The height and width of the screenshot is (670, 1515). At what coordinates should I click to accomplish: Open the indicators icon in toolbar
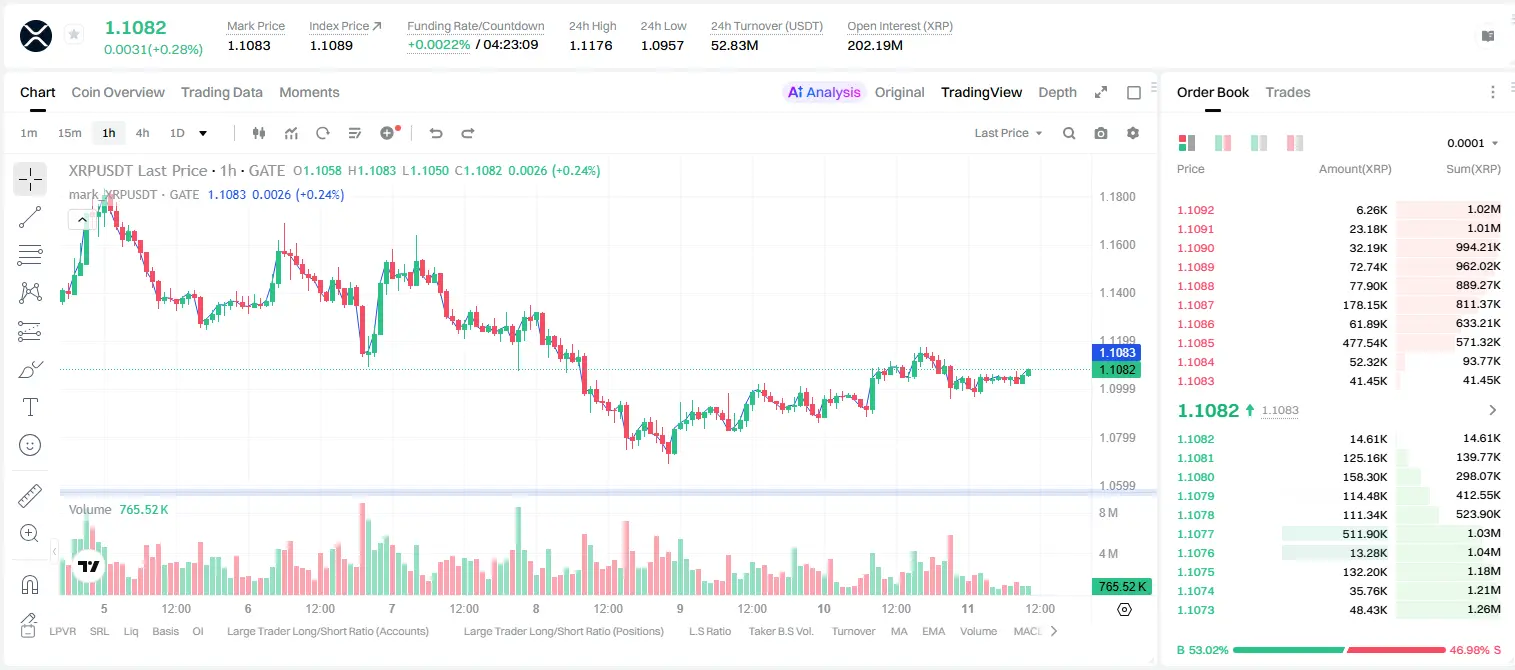click(x=291, y=133)
